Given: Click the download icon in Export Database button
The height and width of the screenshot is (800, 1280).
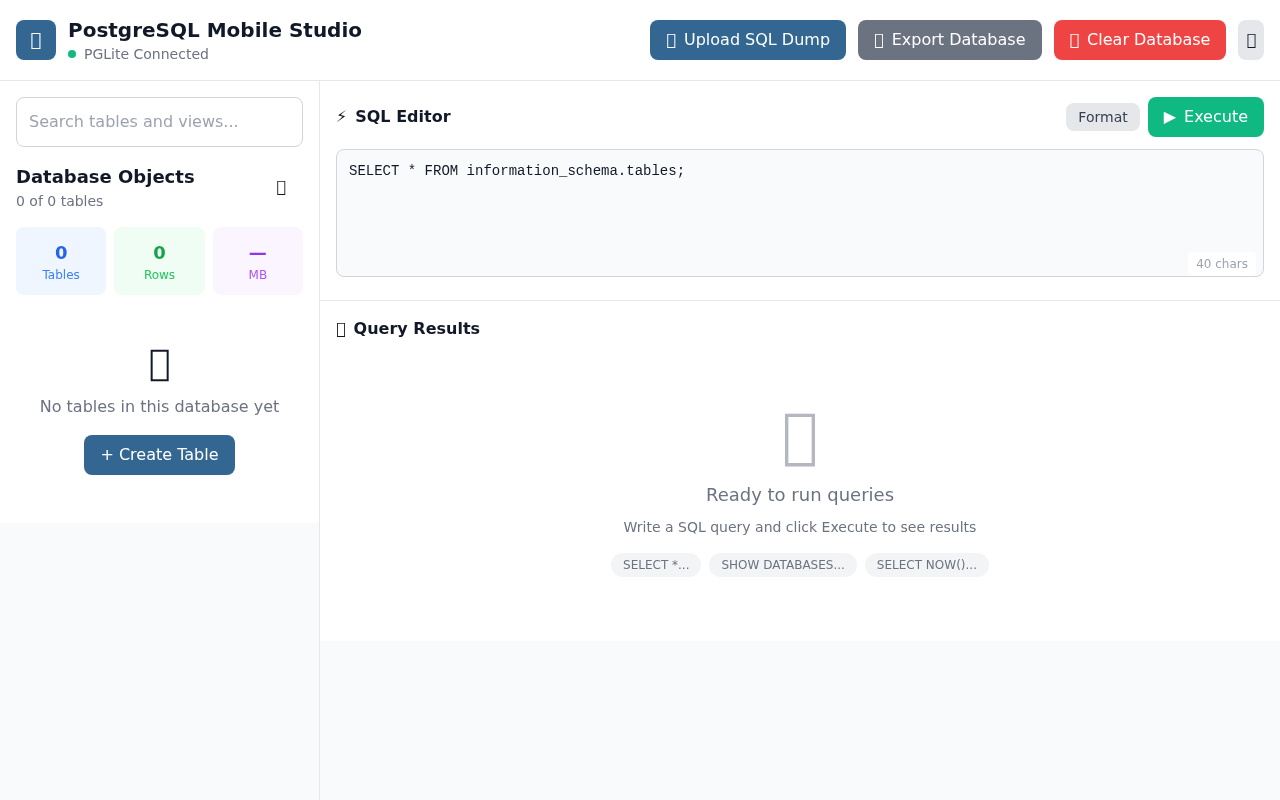Looking at the screenshot, I should pyautogui.click(x=880, y=40).
